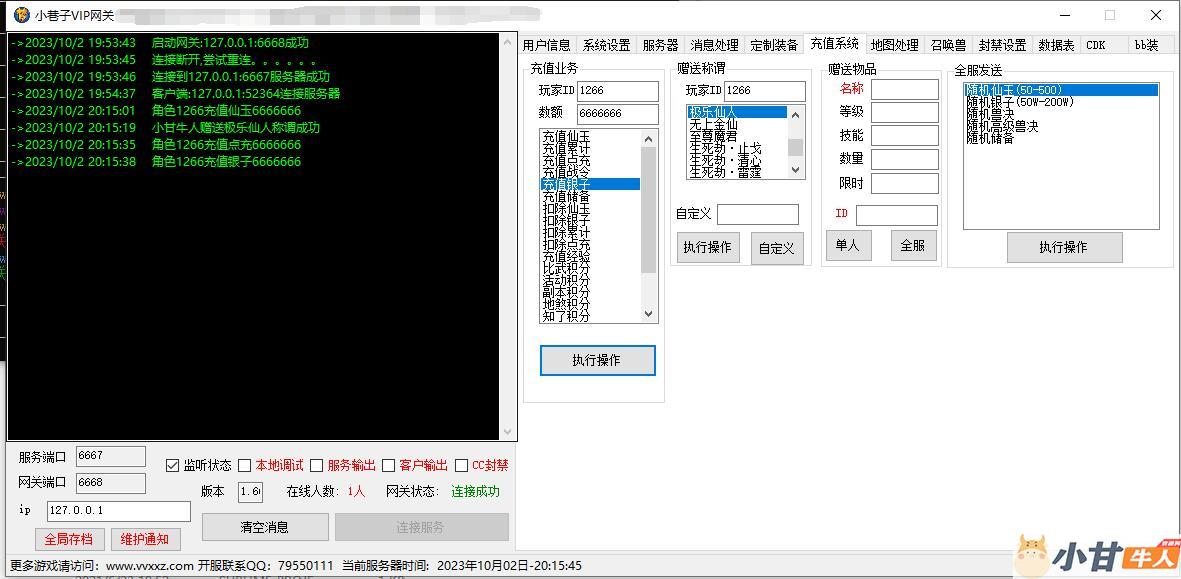The height and width of the screenshot is (579, 1181).
Task: Click the down arrow of the 赠送称谓 title list
Action: [796, 171]
